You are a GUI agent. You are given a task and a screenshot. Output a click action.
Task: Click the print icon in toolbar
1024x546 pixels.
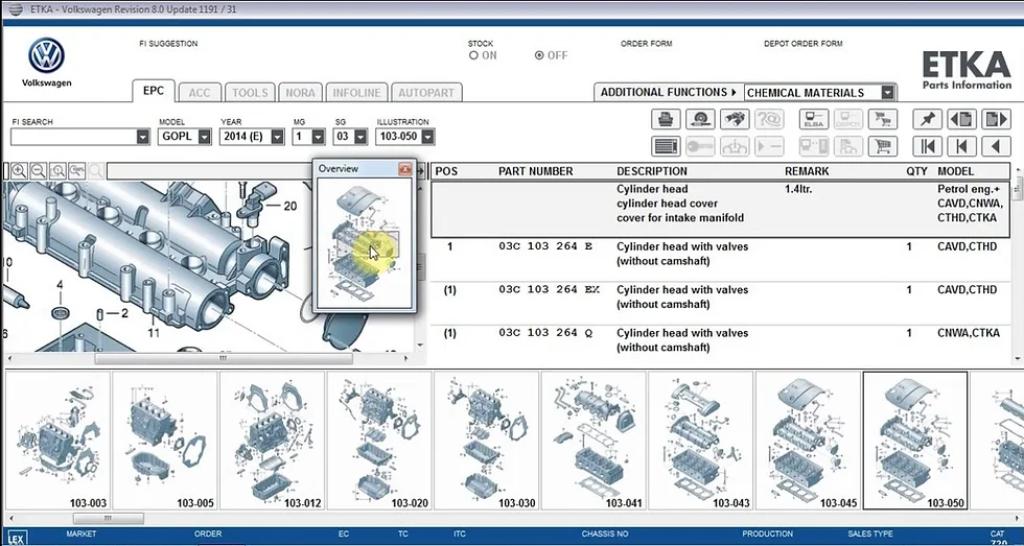tap(665, 120)
